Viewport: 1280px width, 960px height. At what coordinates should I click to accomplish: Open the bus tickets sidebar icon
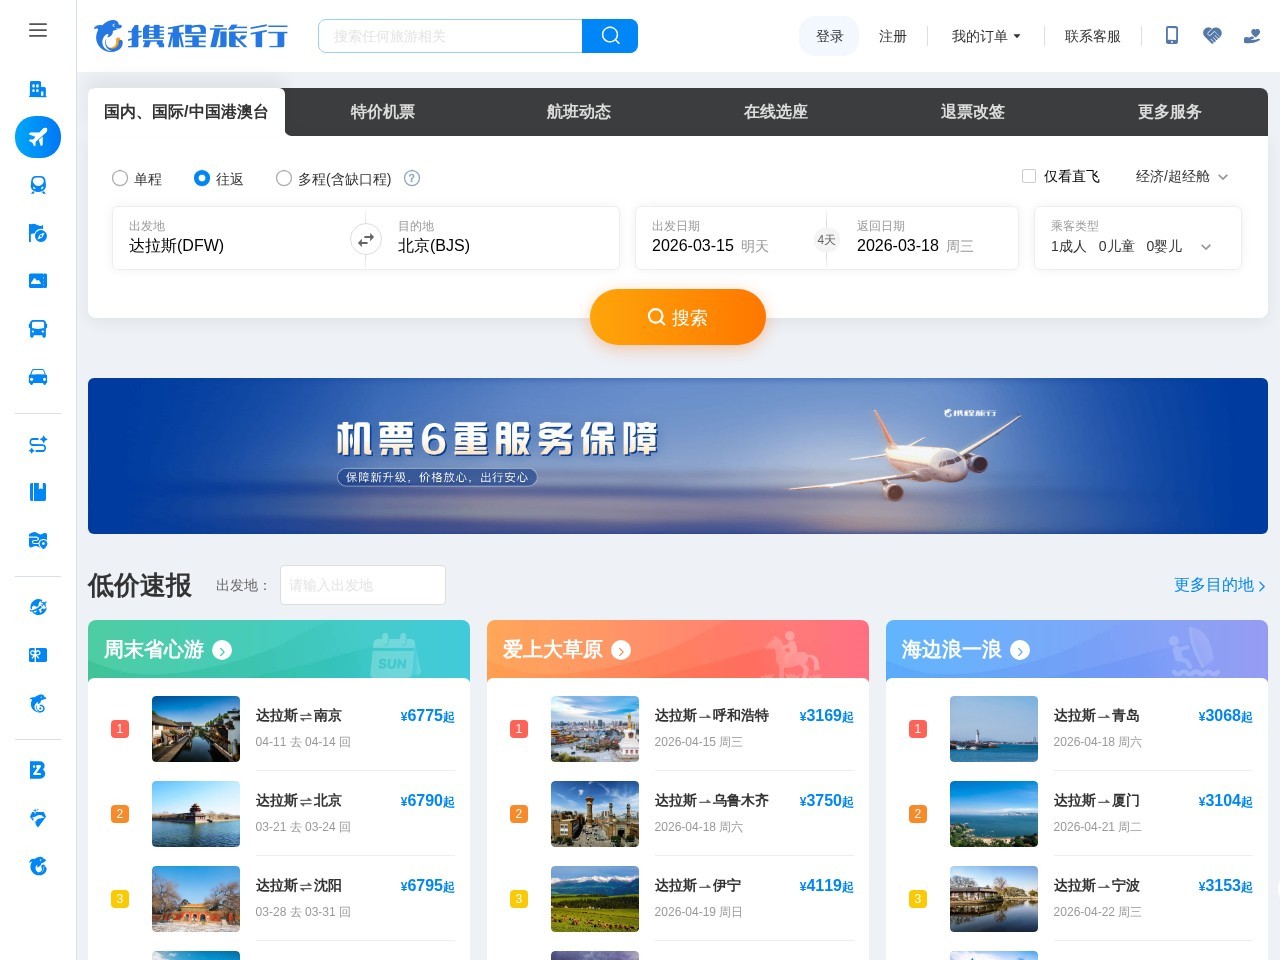tap(38, 329)
